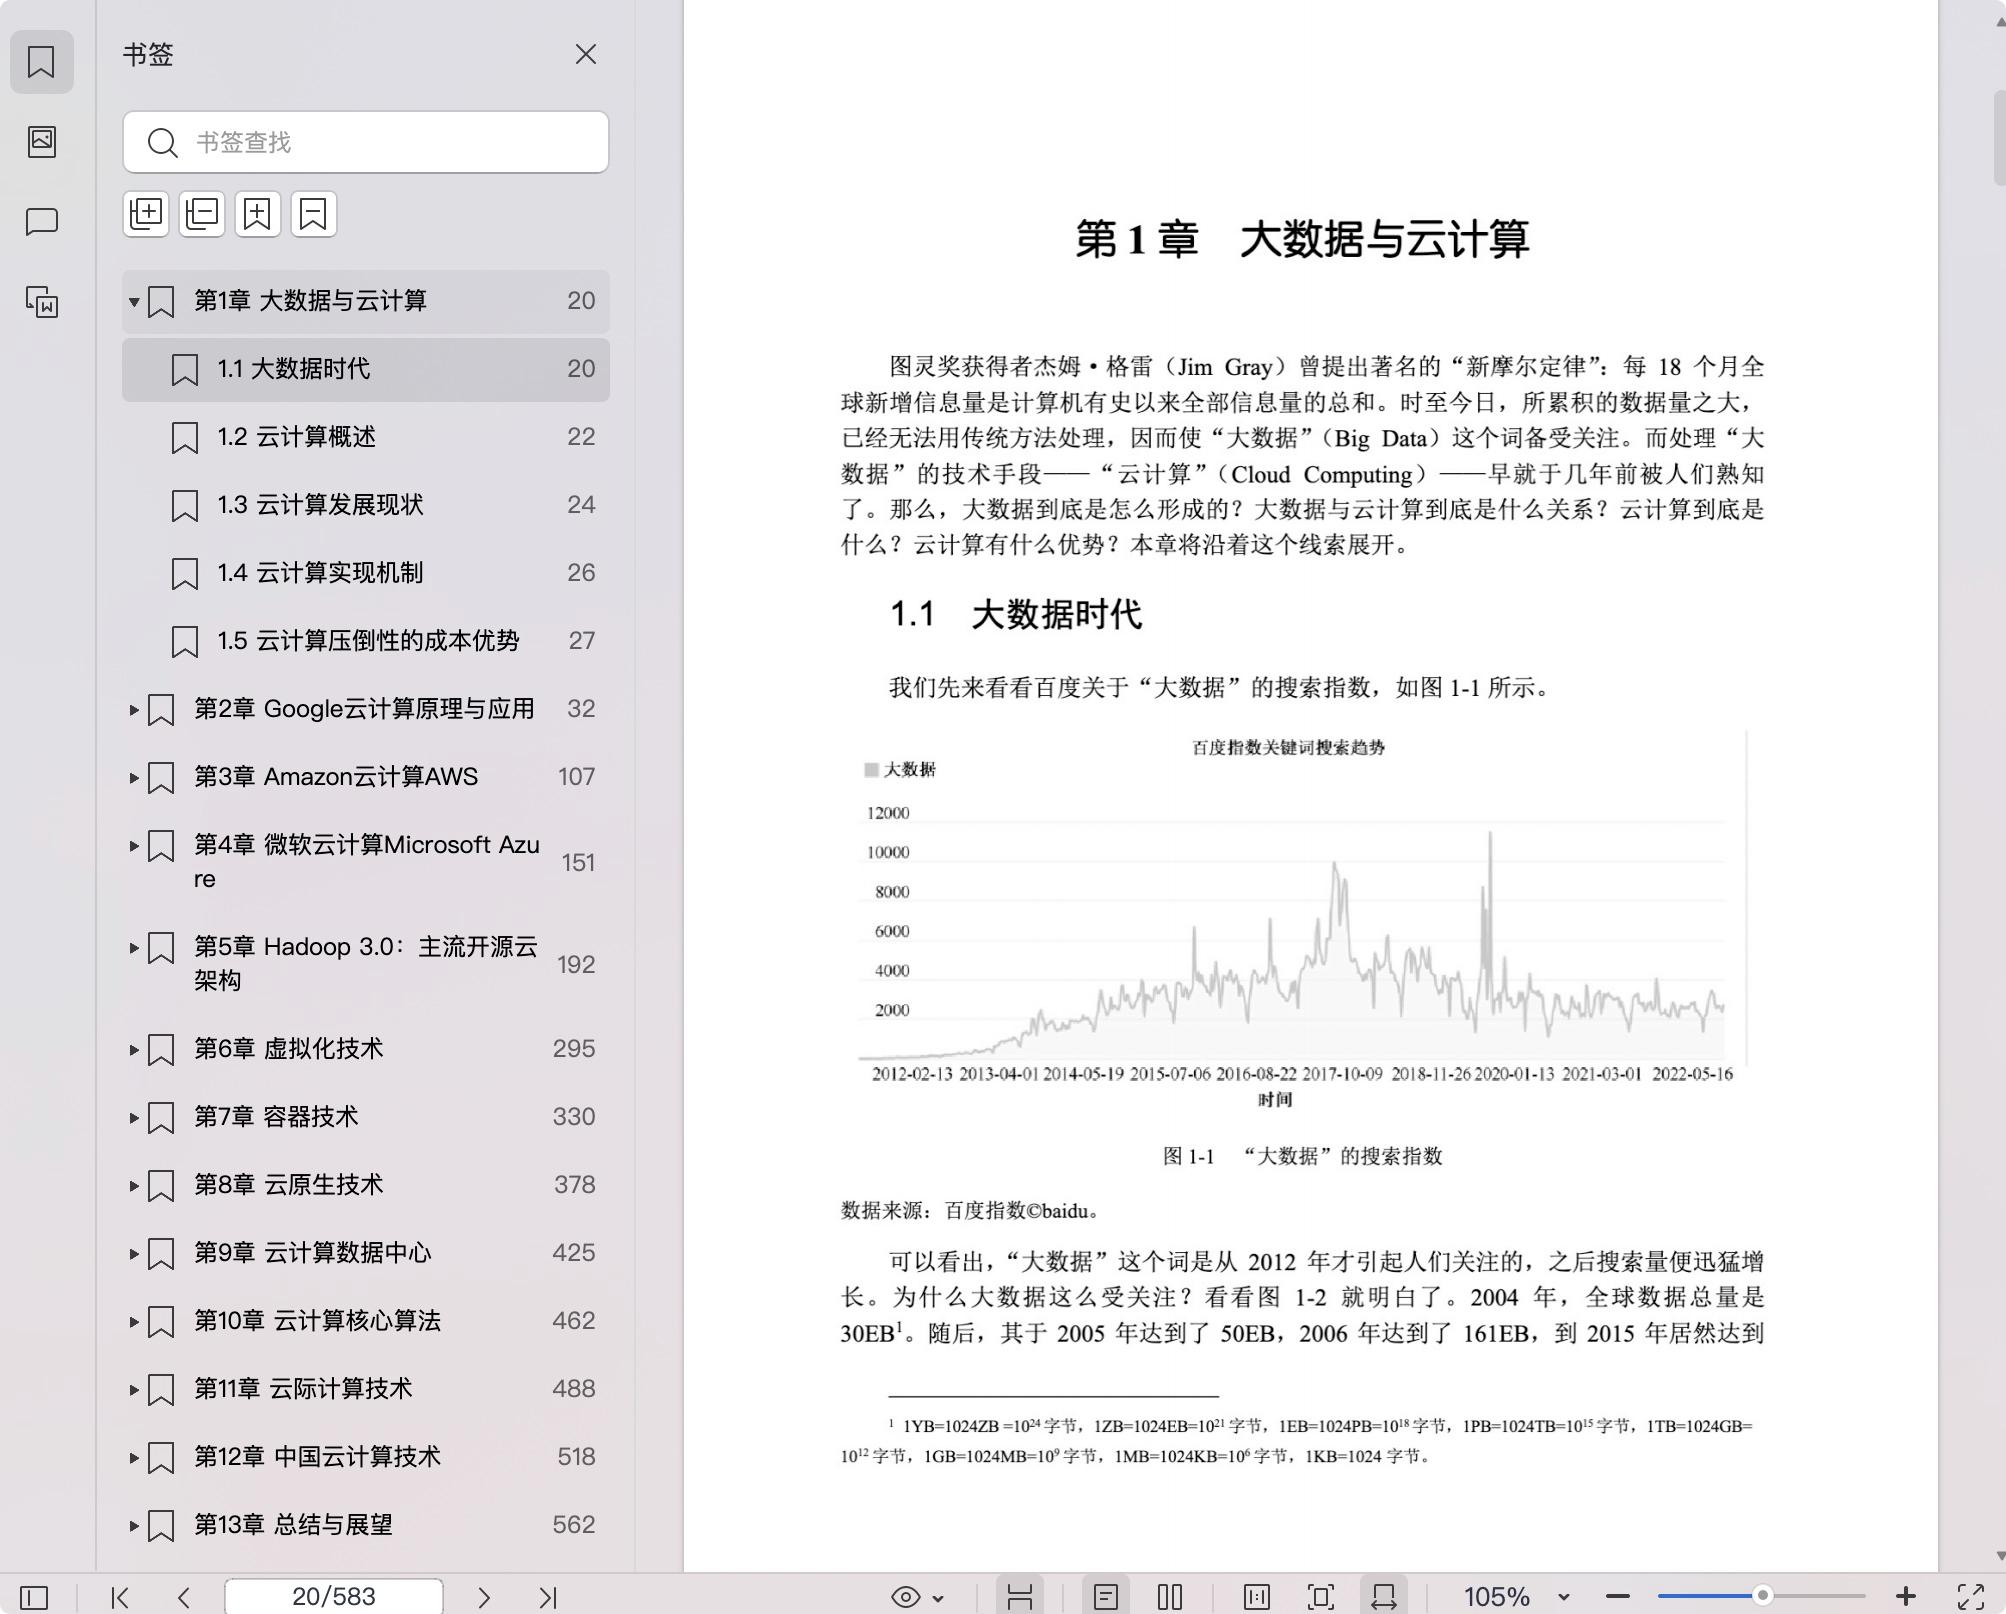
Task: Click the heading 1.1 大数据时代 in the page
Action: (1016, 614)
